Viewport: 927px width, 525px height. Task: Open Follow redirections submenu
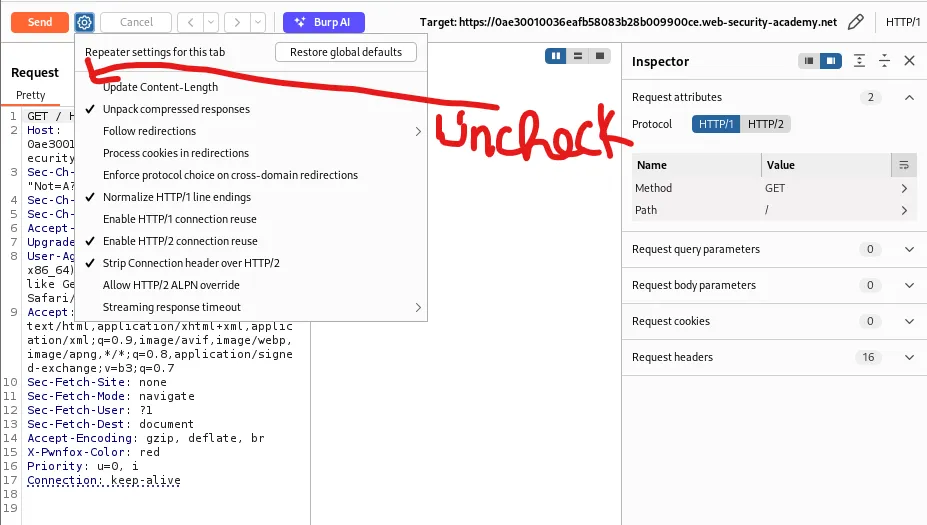point(251,131)
